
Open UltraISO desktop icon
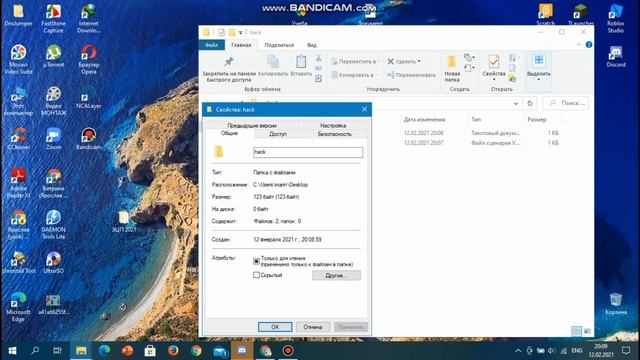pyautogui.click(x=53, y=262)
